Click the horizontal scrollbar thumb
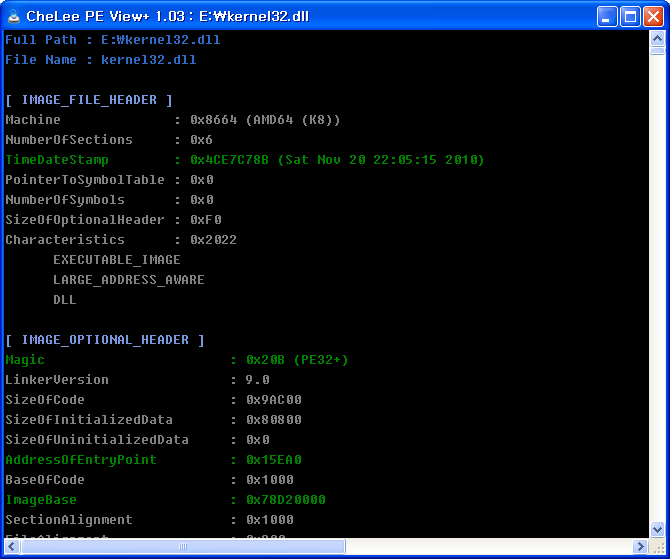 point(183,546)
